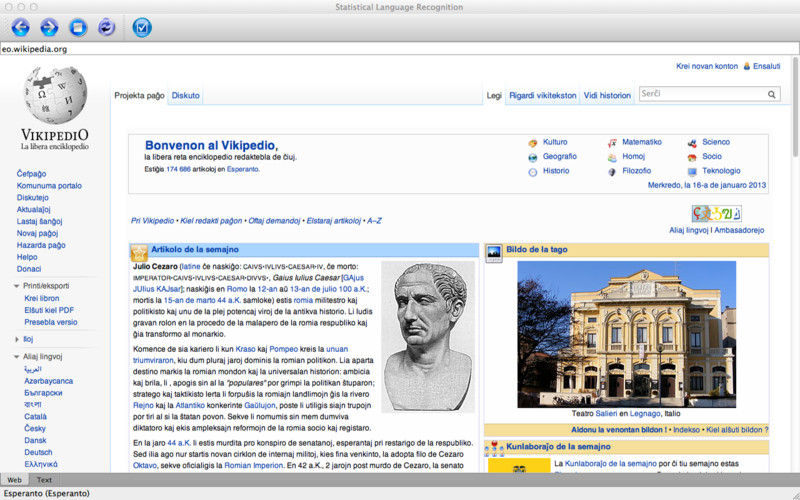Click the Kiel redakti paĝon link

[x=211, y=221]
